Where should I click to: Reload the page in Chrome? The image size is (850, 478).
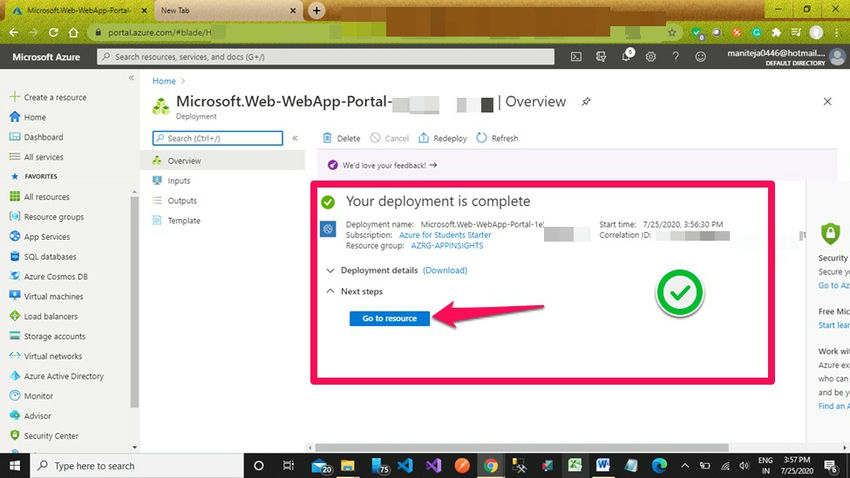[x=53, y=33]
